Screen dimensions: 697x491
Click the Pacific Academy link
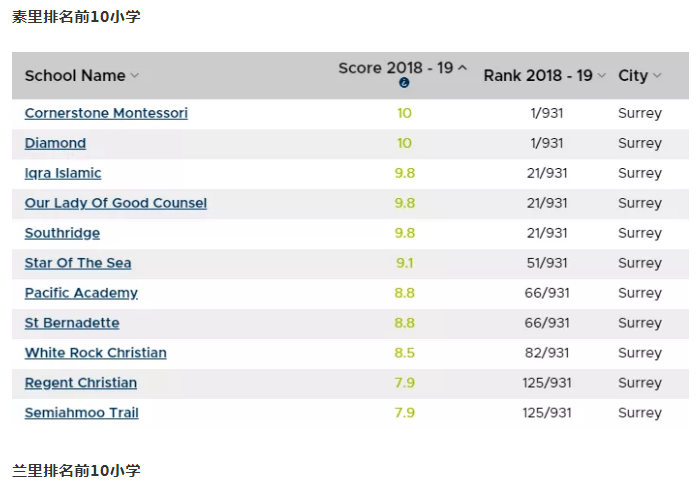(81, 293)
